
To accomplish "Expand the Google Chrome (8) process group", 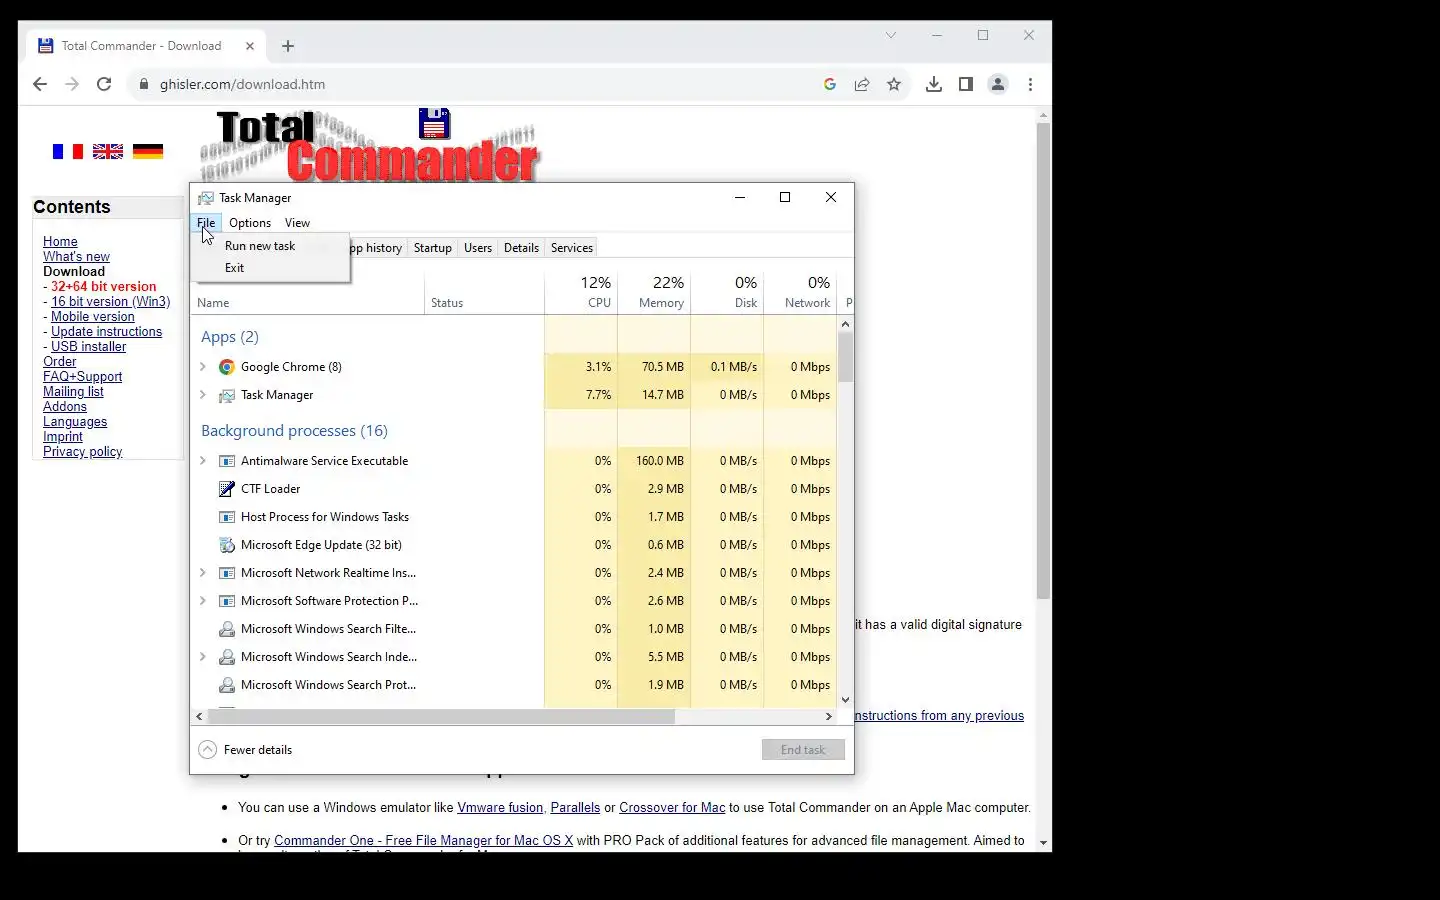I will tap(203, 367).
